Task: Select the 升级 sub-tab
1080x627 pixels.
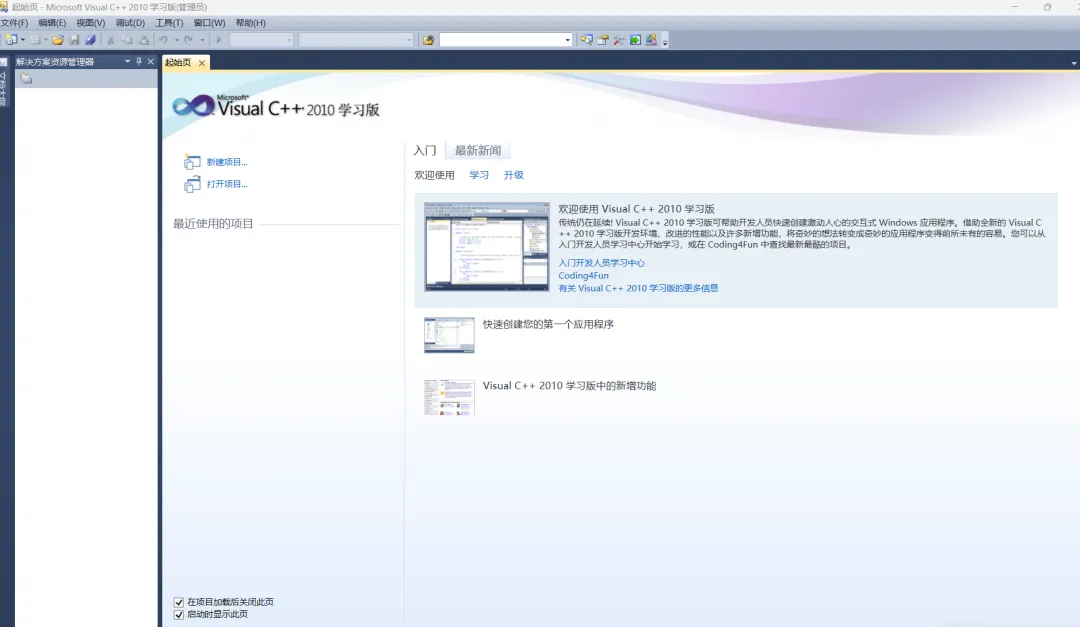Action: tap(513, 175)
